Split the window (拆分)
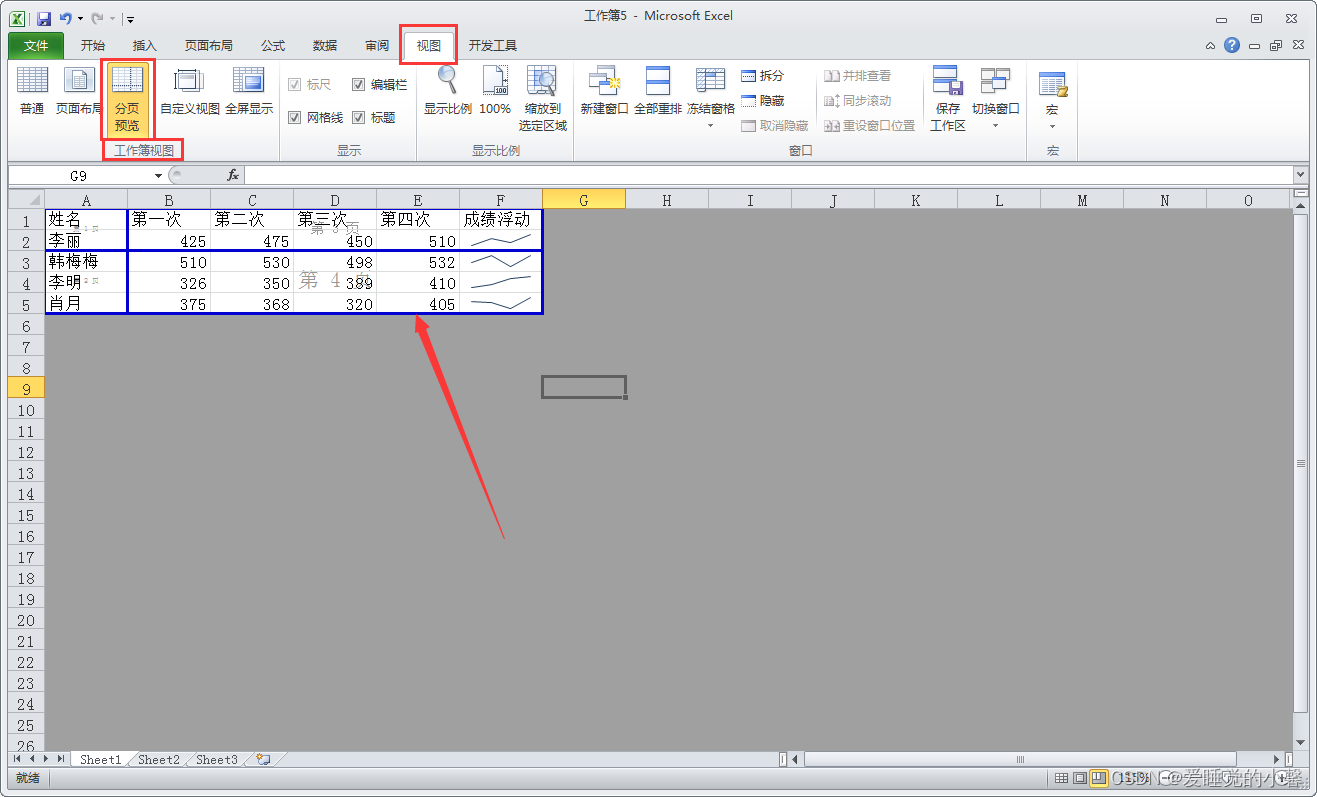 763,76
